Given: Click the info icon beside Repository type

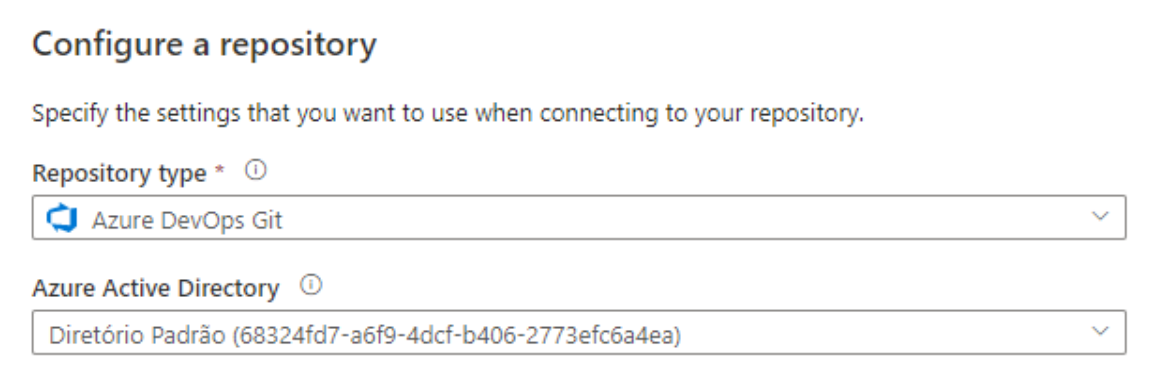Looking at the screenshot, I should pos(256,171).
